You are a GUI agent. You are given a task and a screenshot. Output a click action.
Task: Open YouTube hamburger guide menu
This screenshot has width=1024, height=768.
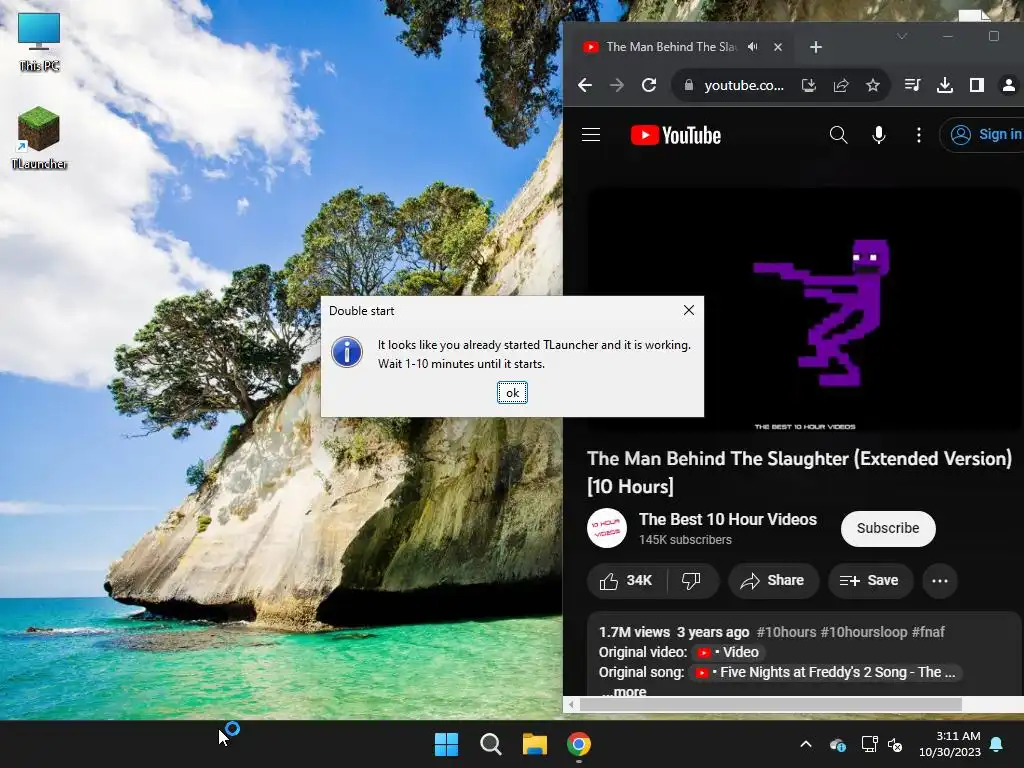coord(591,135)
